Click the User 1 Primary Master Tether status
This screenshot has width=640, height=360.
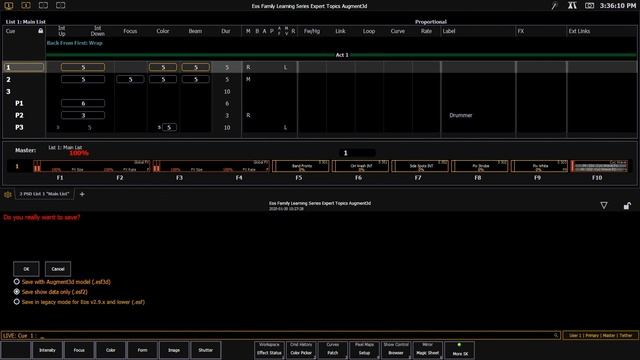(600, 336)
